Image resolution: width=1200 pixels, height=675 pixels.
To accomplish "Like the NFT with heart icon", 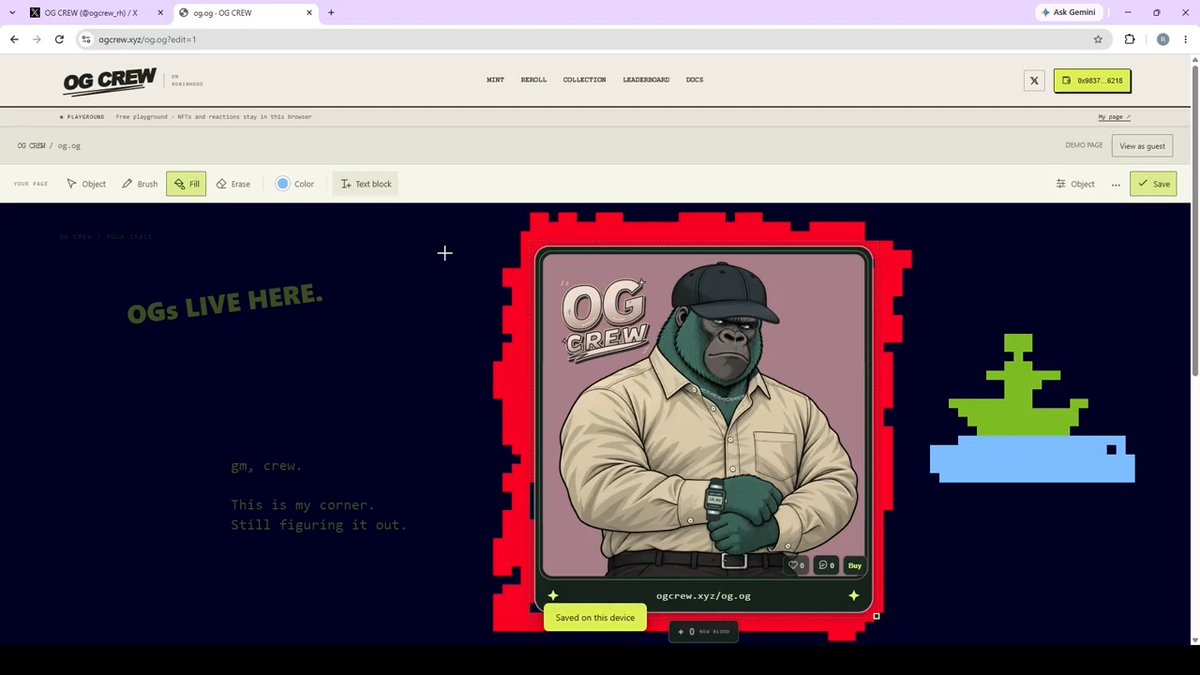I will coord(796,565).
